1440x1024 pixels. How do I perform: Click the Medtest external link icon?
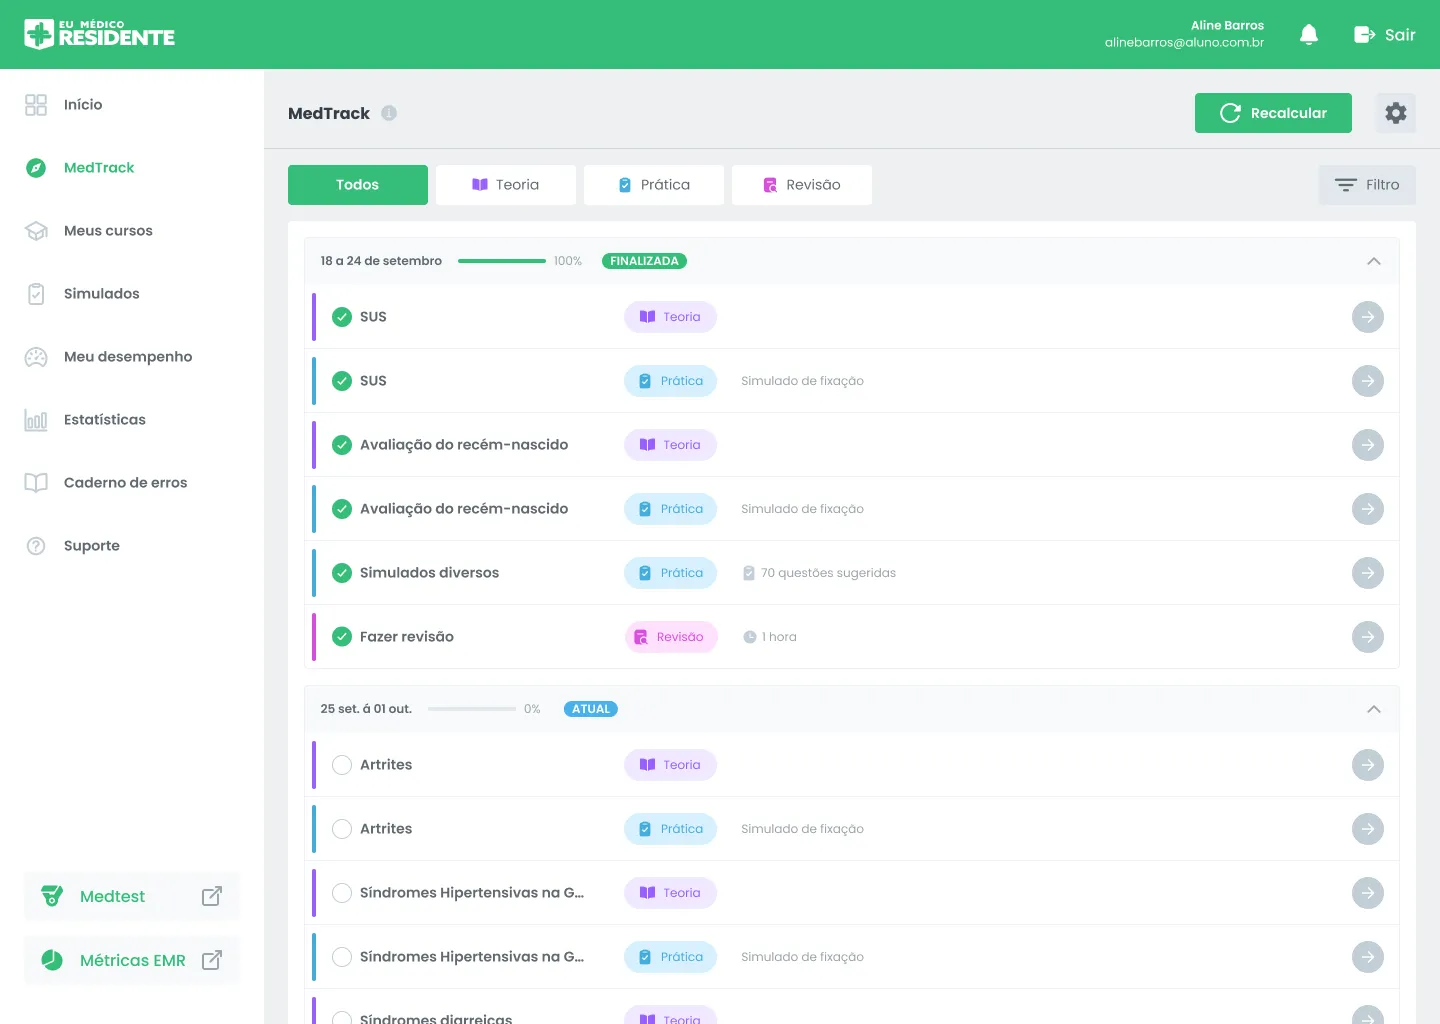click(212, 896)
